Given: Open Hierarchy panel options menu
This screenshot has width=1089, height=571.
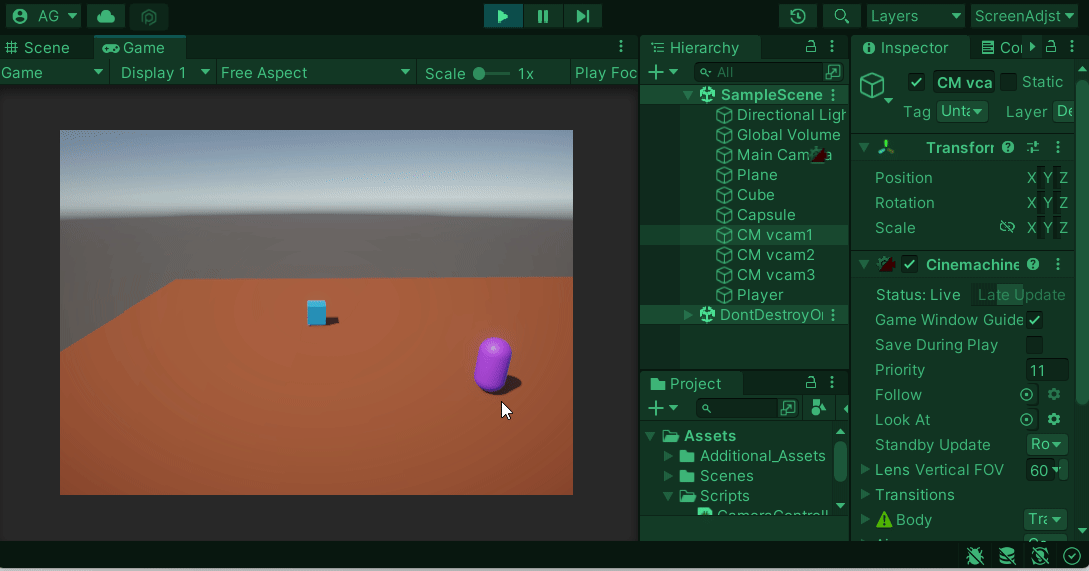Looking at the screenshot, I should coord(832,47).
